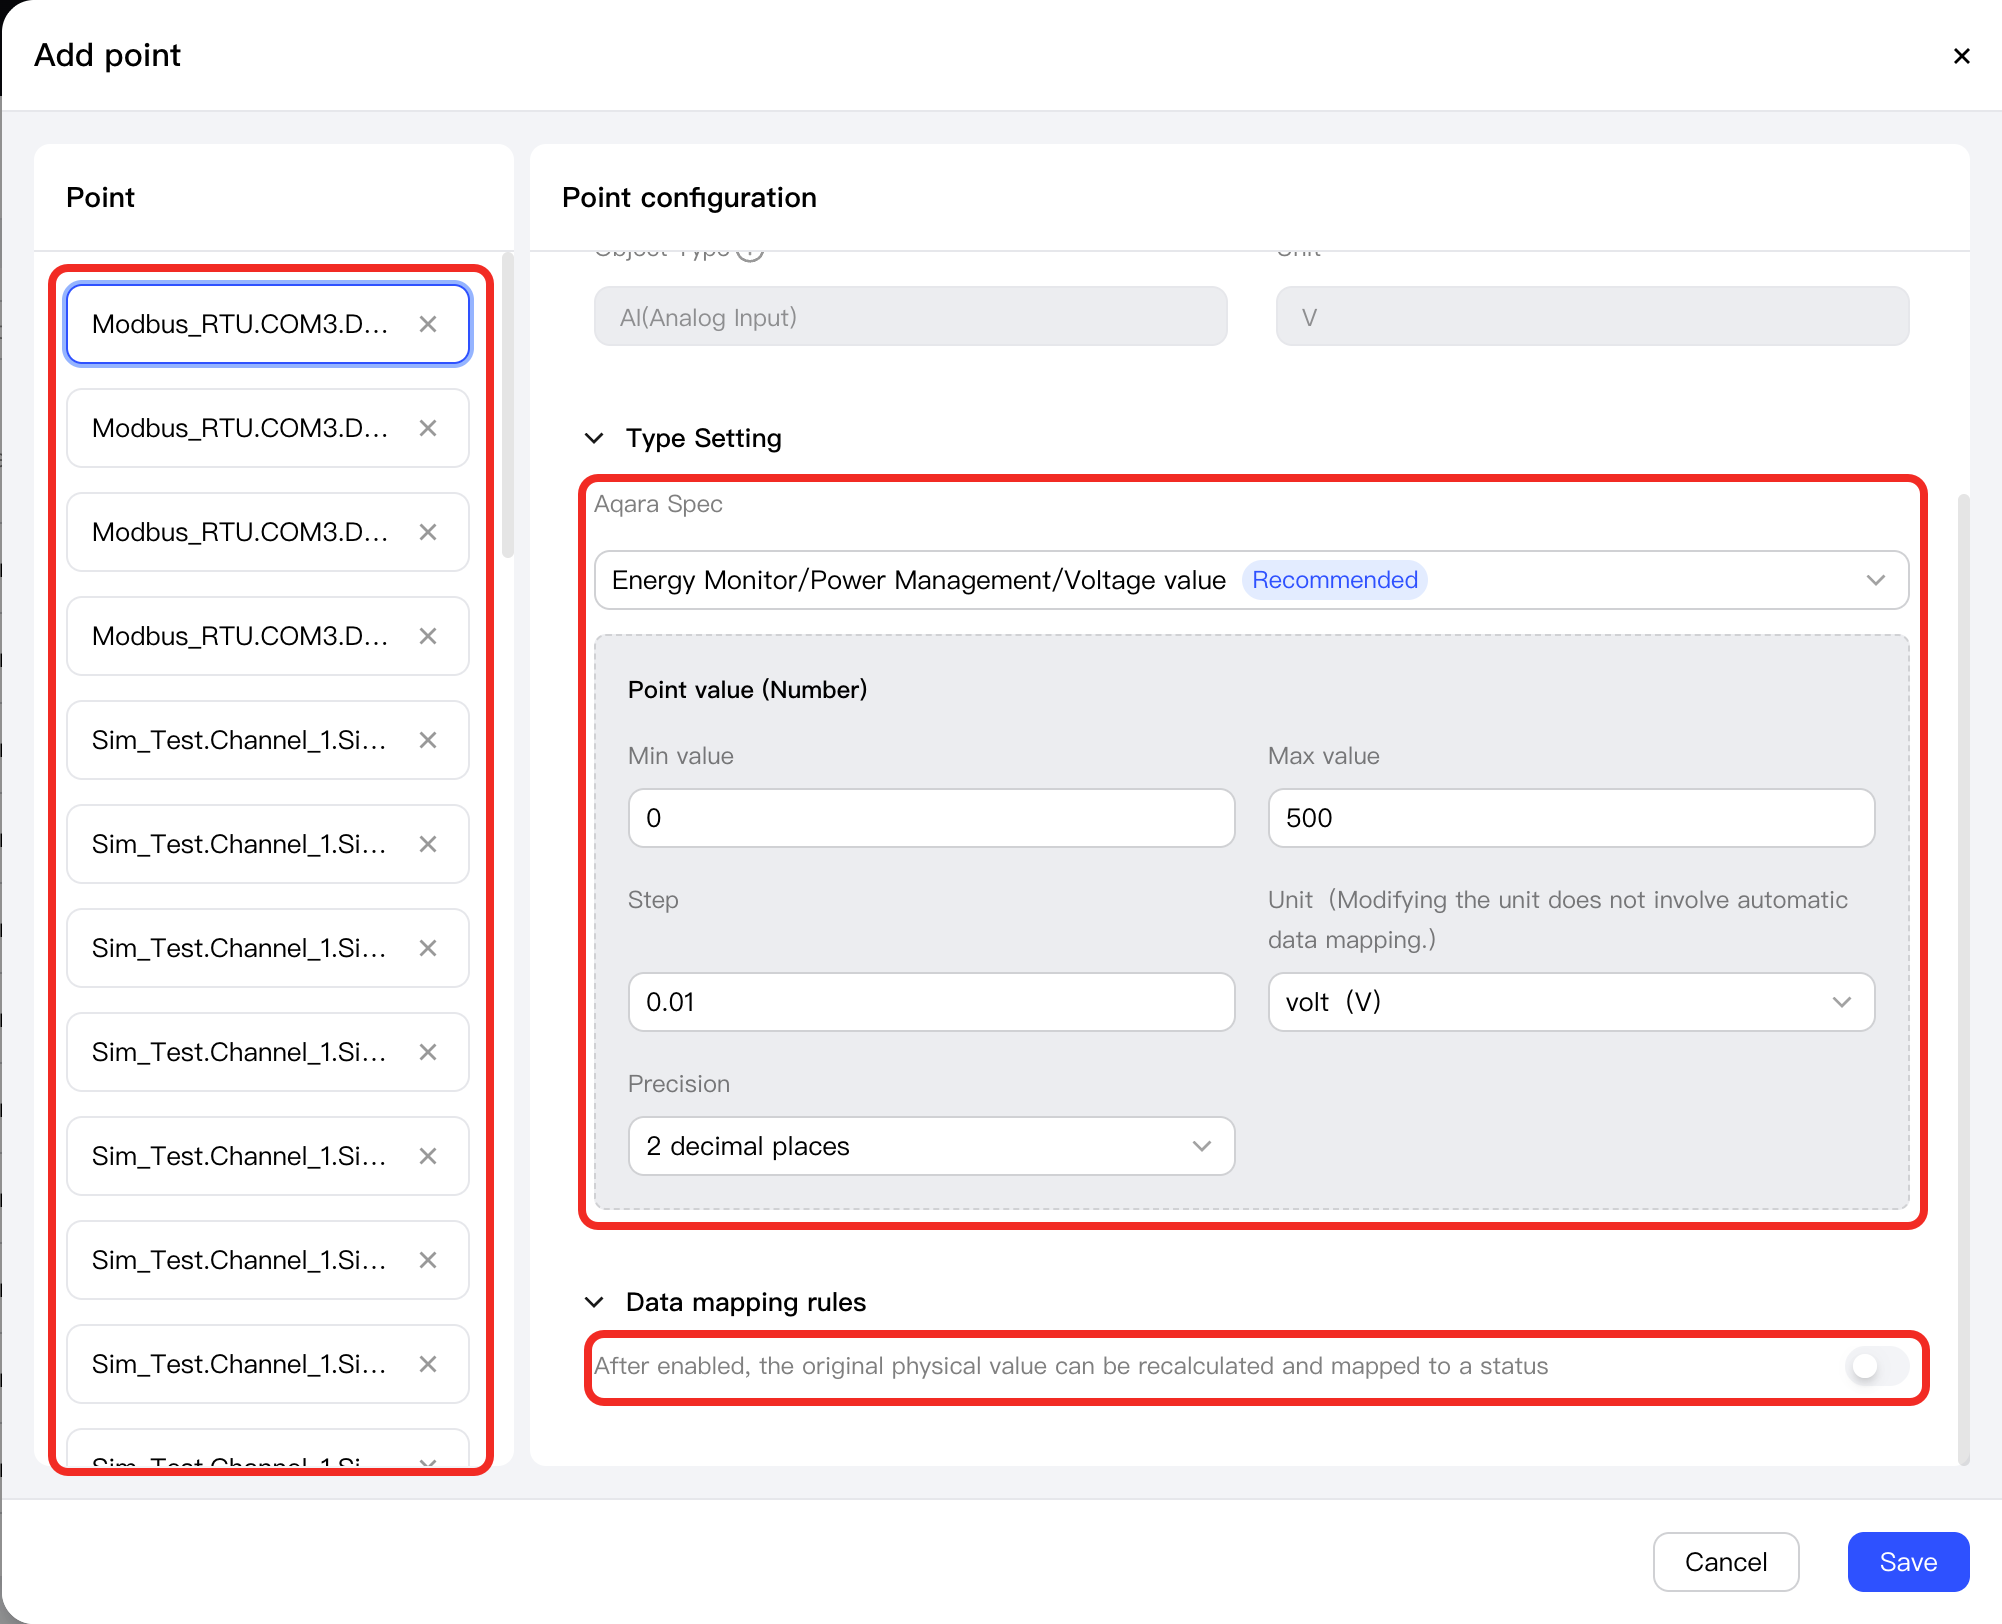The image size is (2002, 1624).
Task: Remove the first Sim_Test.Channel_1 point with X
Action: click(x=428, y=740)
